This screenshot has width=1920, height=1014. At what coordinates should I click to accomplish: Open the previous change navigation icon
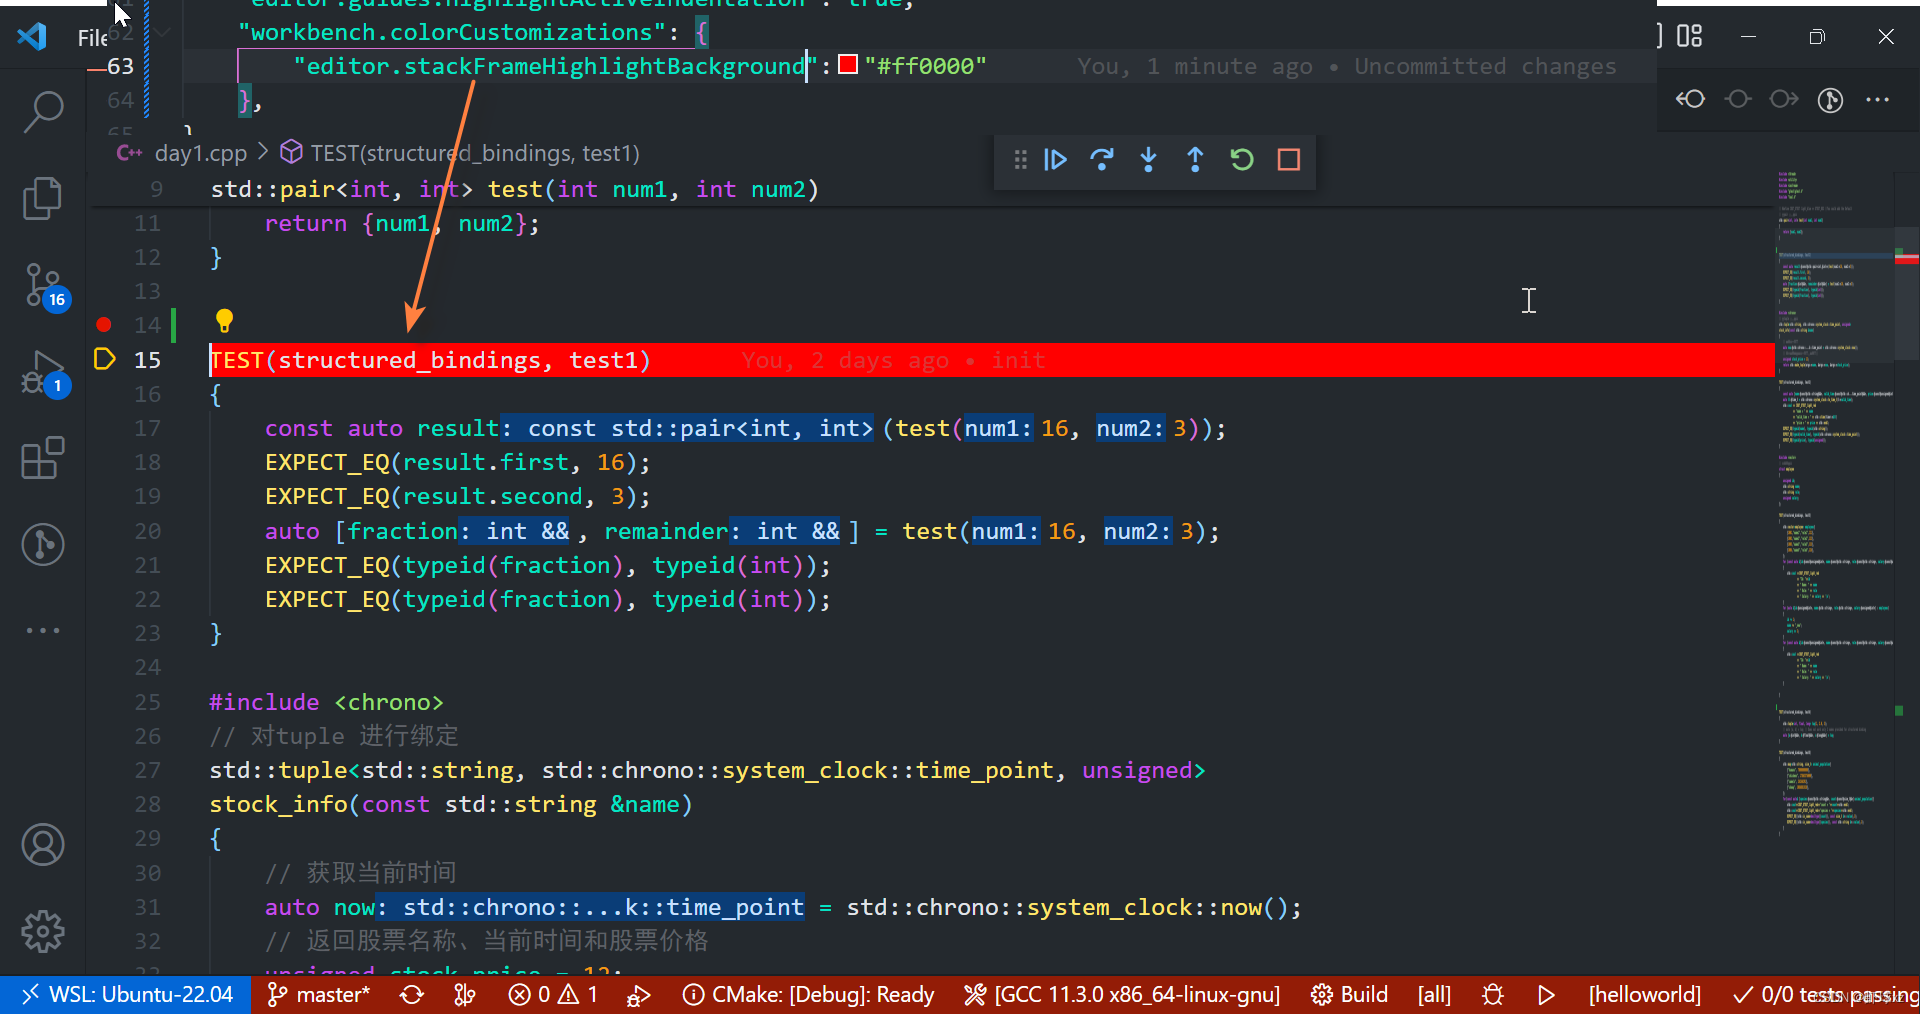click(1691, 99)
